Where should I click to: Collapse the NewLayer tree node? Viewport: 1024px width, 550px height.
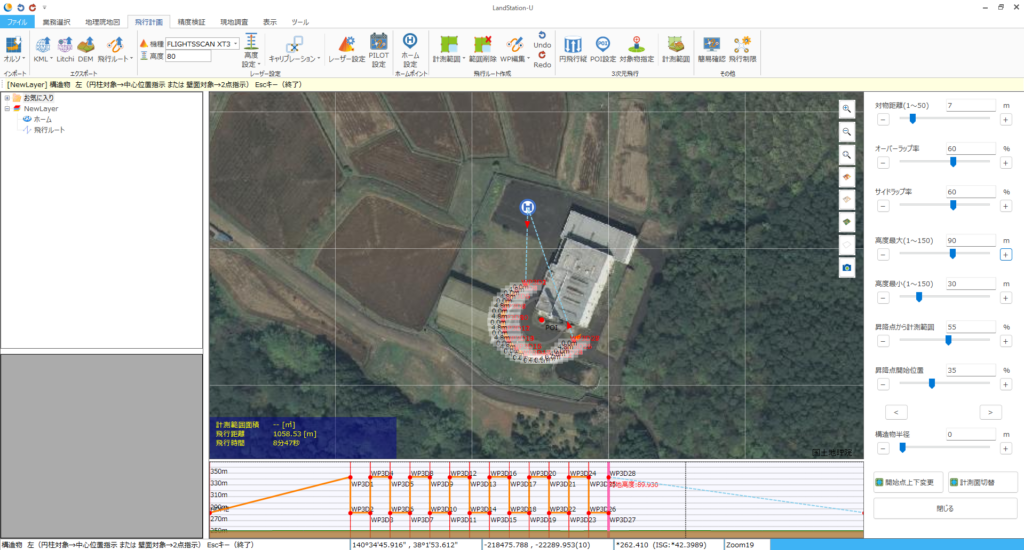pos(7,109)
